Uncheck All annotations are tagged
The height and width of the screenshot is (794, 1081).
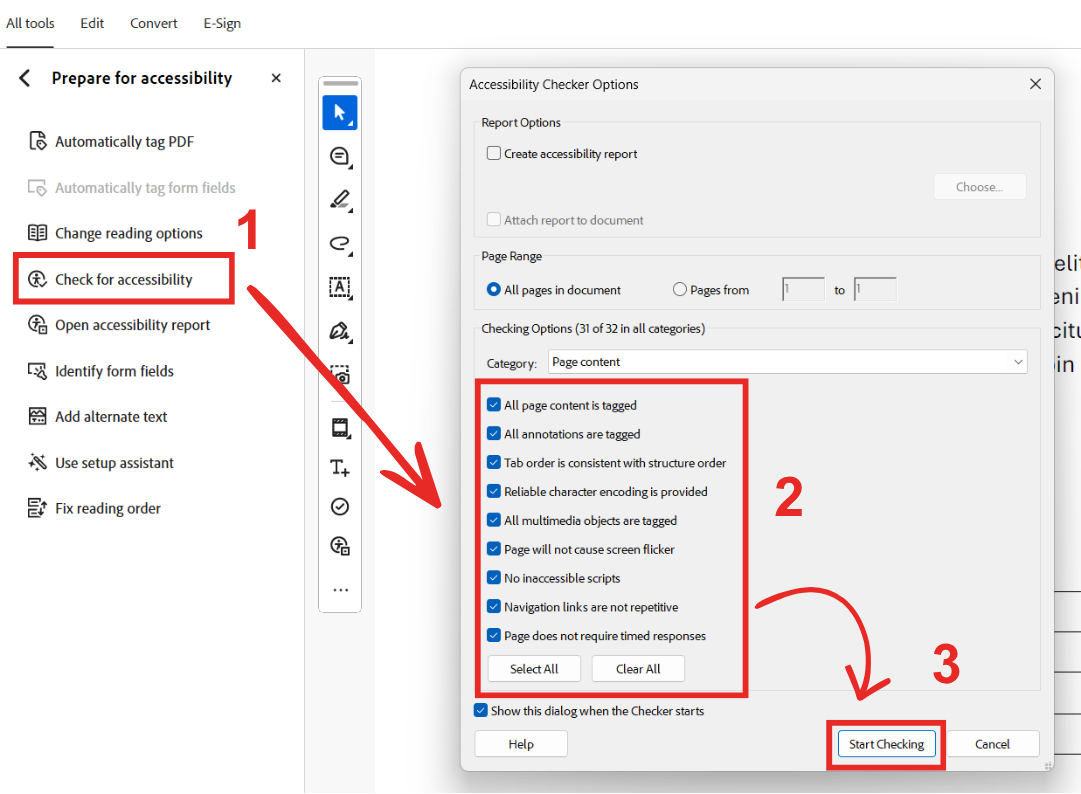(x=494, y=434)
